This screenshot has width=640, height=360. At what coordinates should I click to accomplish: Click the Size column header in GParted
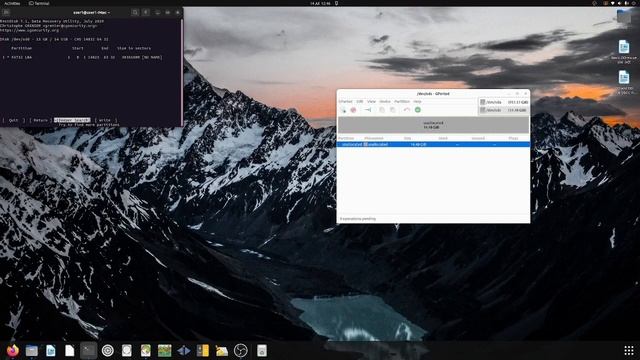pyautogui.click(x=407, y=138)
